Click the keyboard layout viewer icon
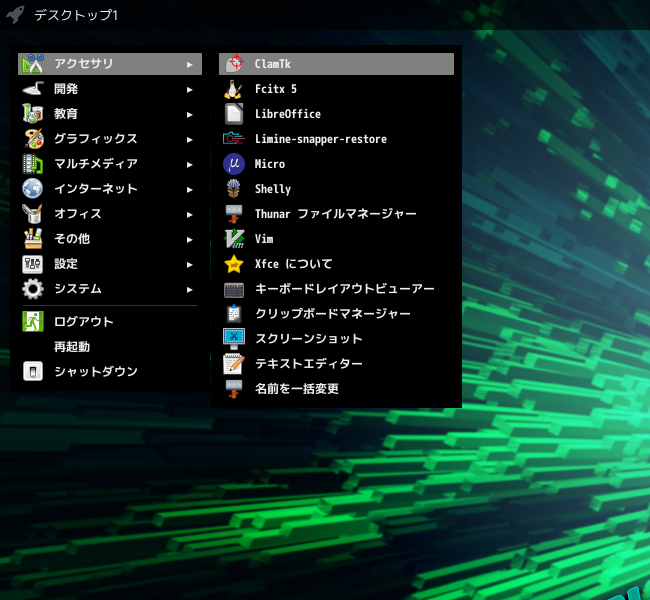650x600 pixels. click(x=234, y=290)
